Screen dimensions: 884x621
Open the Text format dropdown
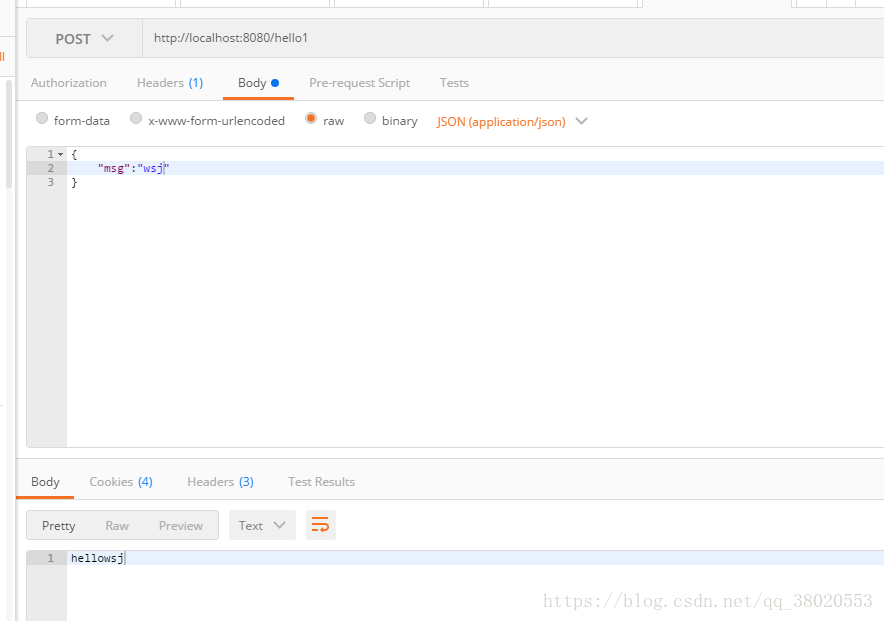tap(262, 525)
